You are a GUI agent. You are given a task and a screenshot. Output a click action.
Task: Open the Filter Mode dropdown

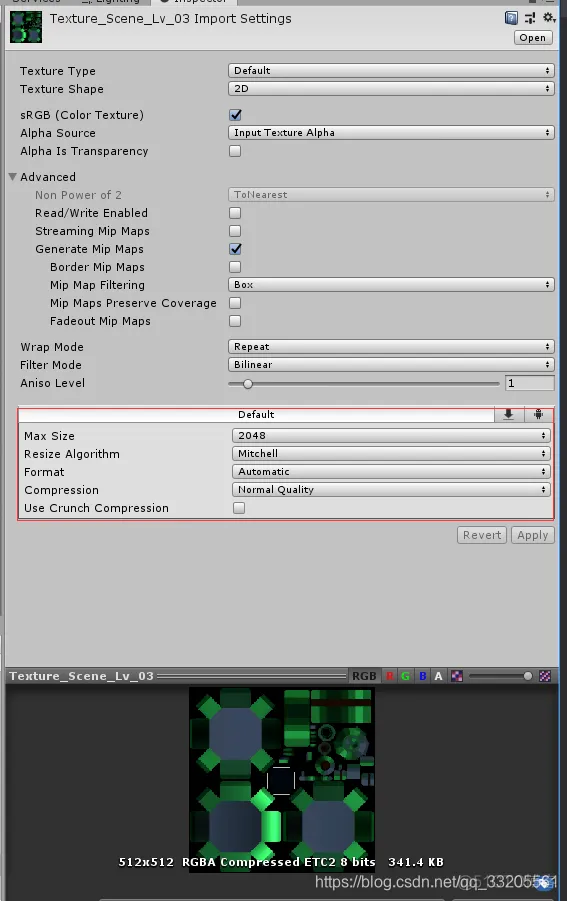pos(391,364)
